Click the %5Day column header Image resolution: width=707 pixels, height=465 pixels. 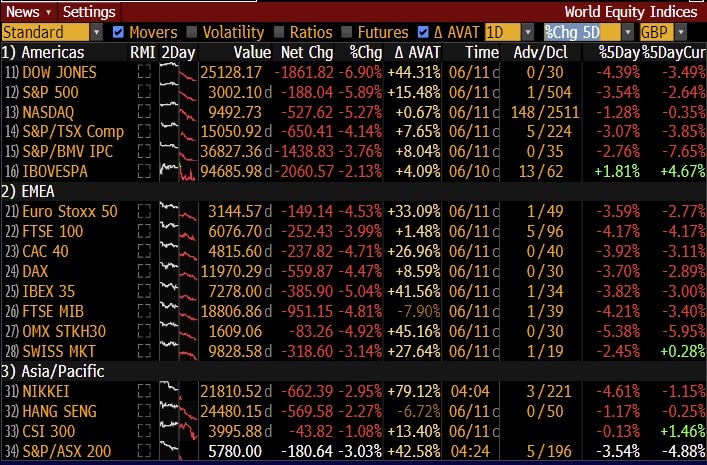pyautogui.click(x=619, y=52)
